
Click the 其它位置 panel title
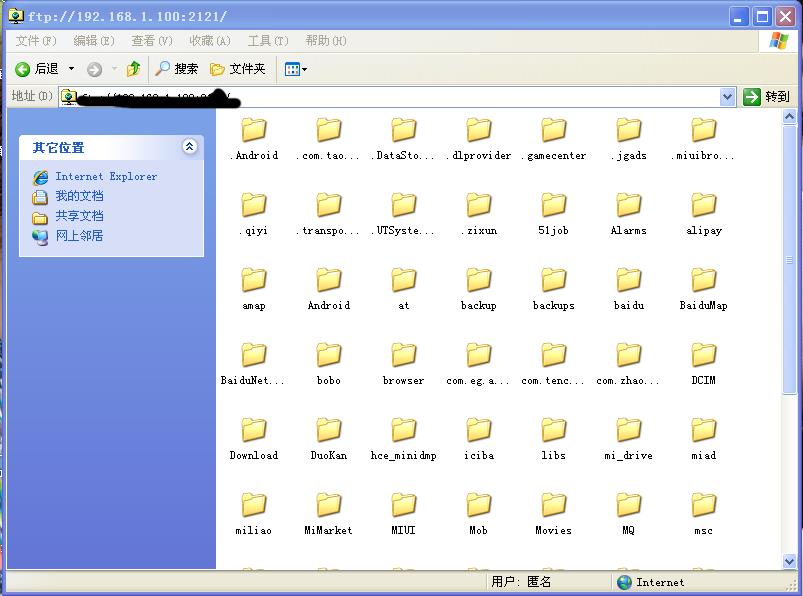[x=58, y=148]
